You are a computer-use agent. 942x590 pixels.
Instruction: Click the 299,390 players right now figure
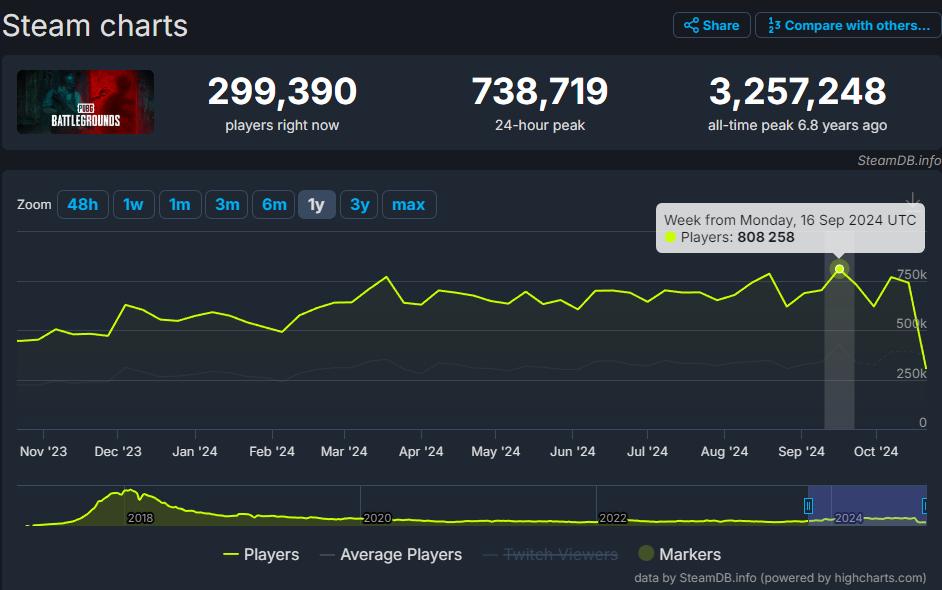[282, 91]
